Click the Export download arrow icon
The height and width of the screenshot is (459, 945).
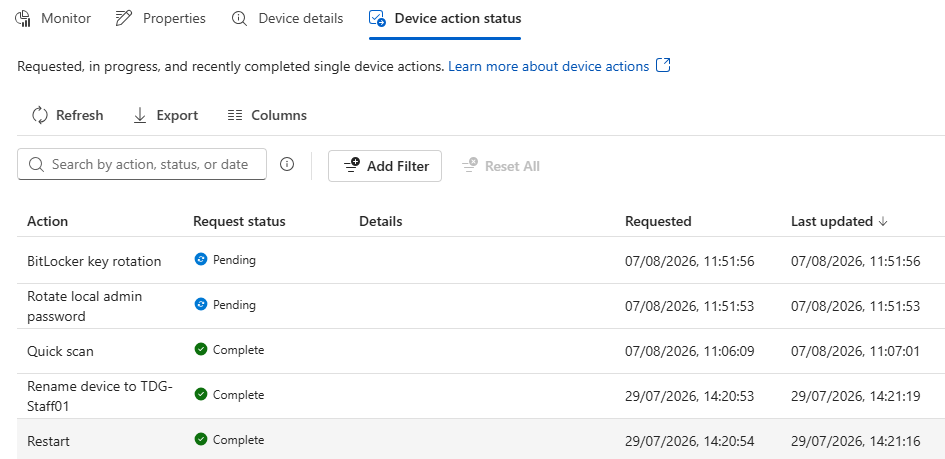(140, 115)
